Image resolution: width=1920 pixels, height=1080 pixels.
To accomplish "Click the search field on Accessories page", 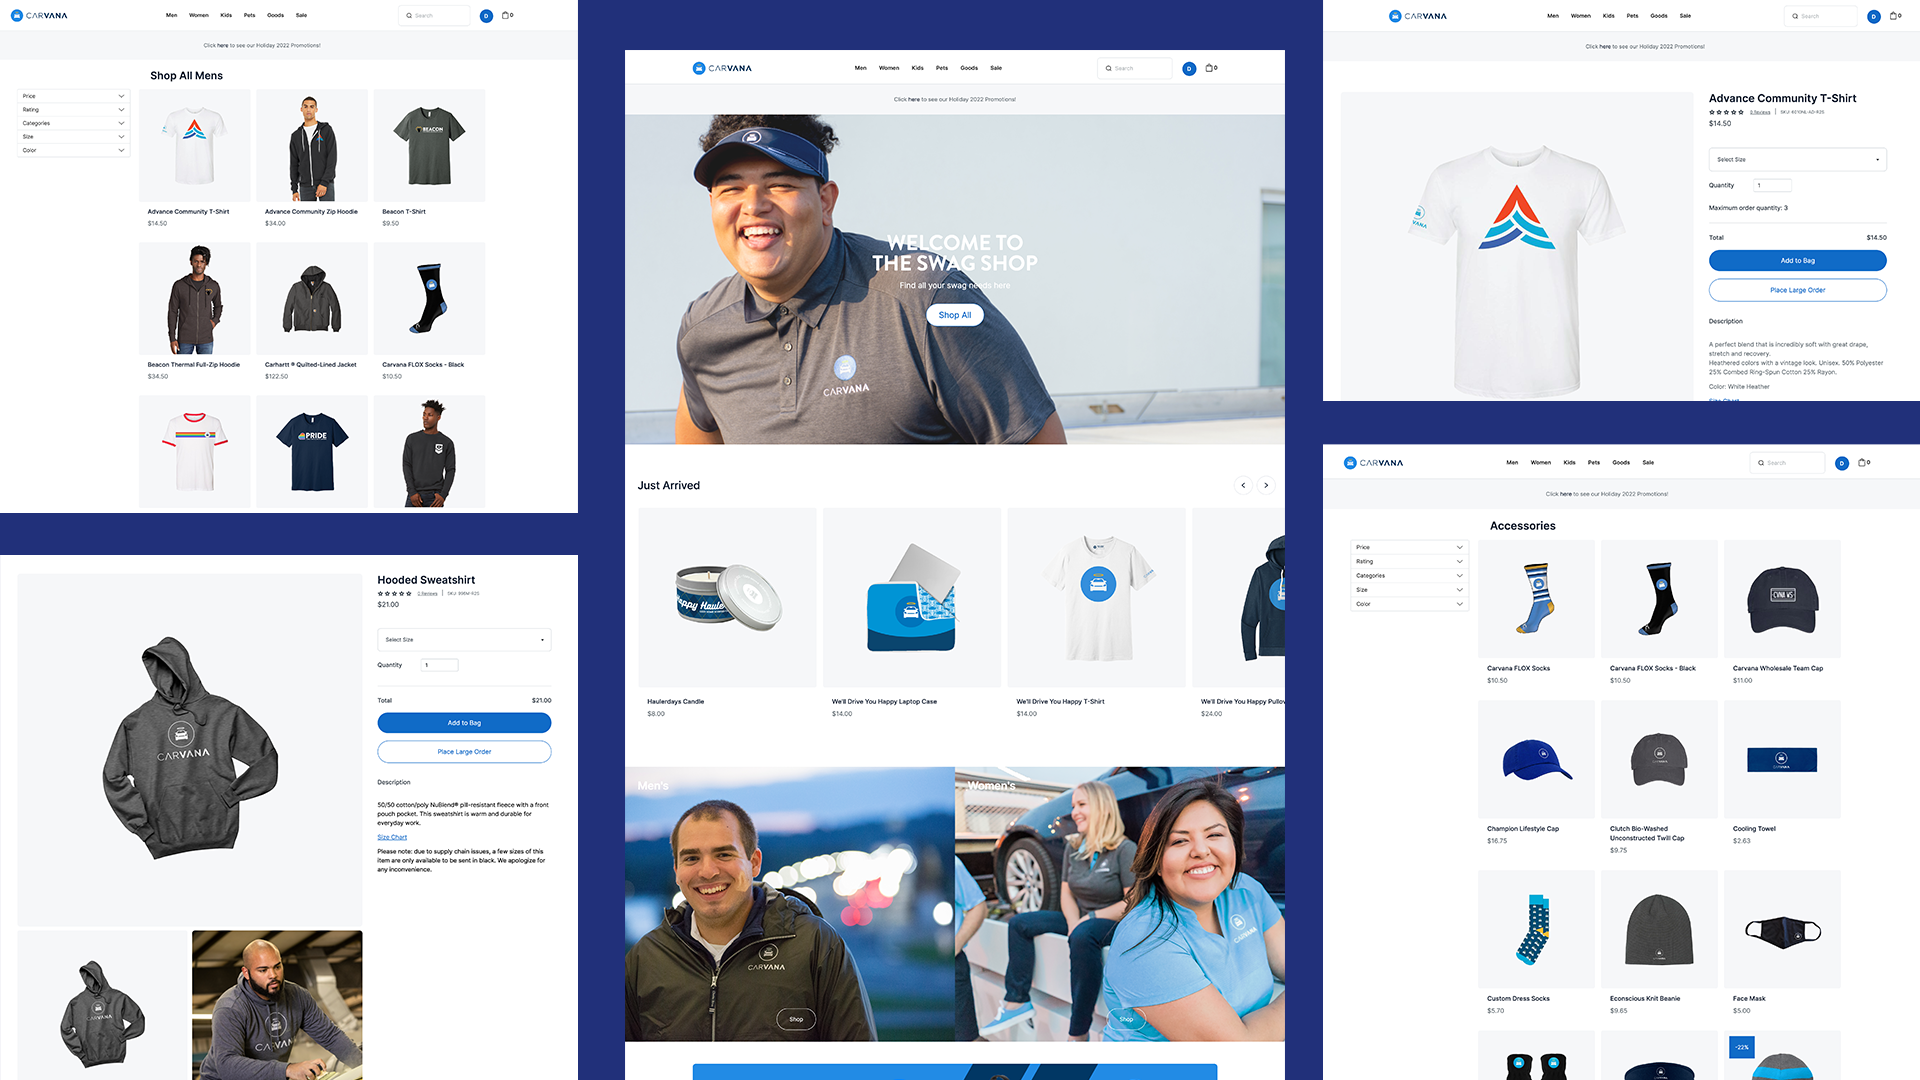I will [1787, 463].
